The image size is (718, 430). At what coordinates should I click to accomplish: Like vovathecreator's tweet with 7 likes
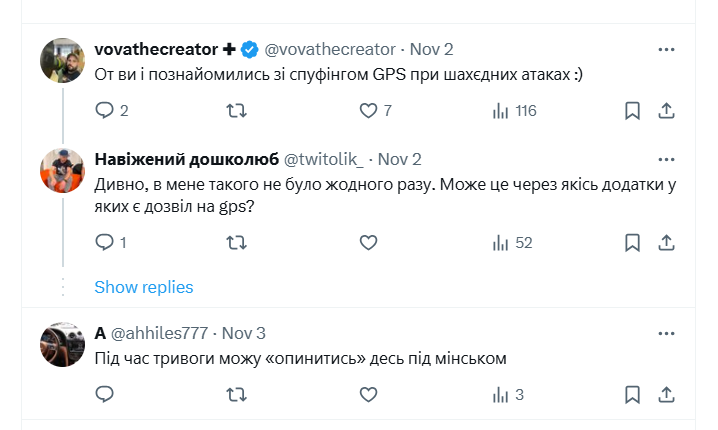coord(368,111)
